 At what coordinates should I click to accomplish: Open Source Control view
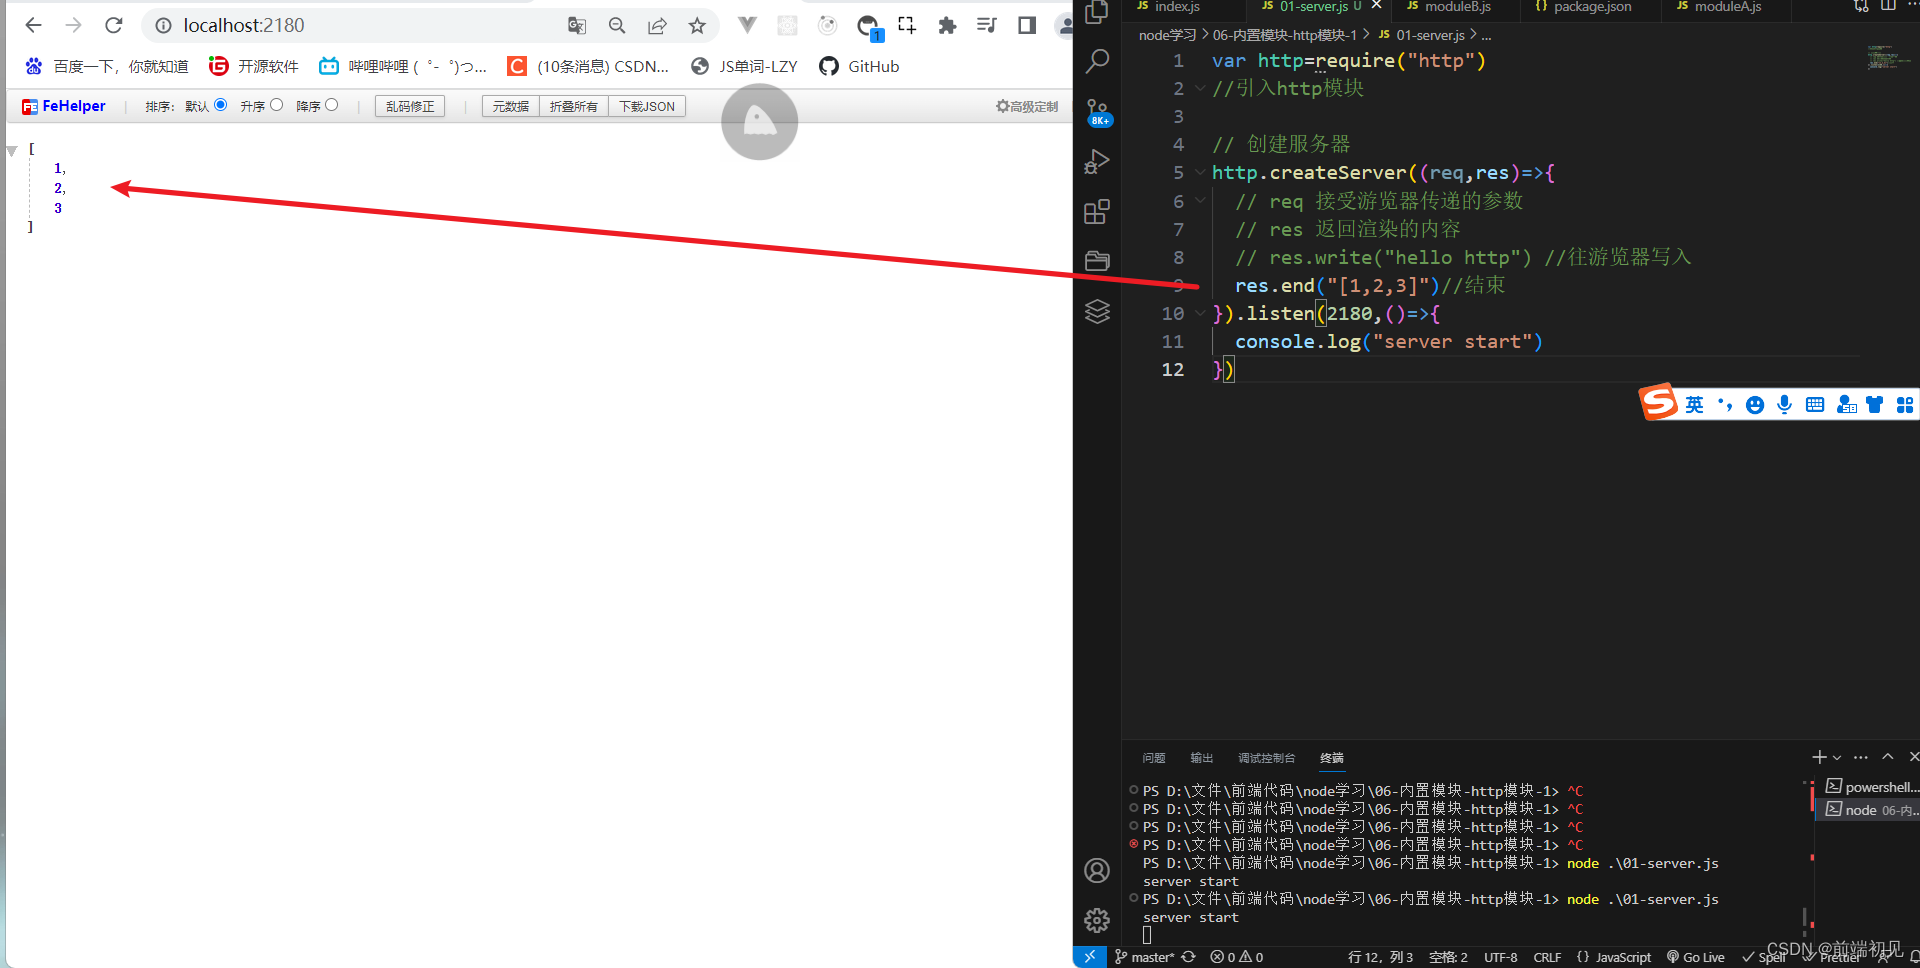click(1097, 111)
